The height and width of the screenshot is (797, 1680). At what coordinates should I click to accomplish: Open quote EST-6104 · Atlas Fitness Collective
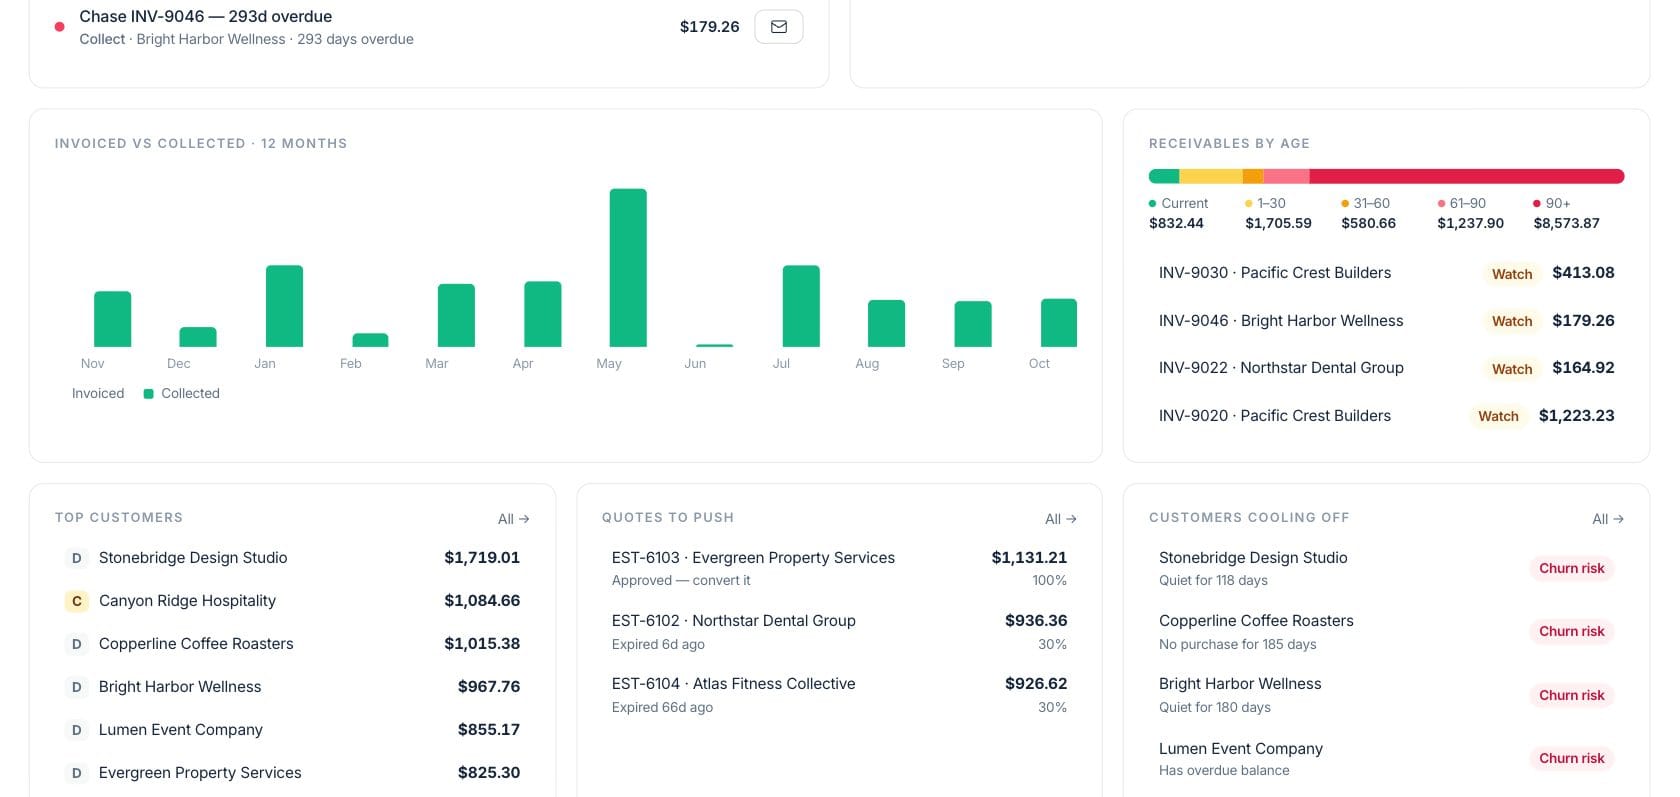[x=839, y=695]
